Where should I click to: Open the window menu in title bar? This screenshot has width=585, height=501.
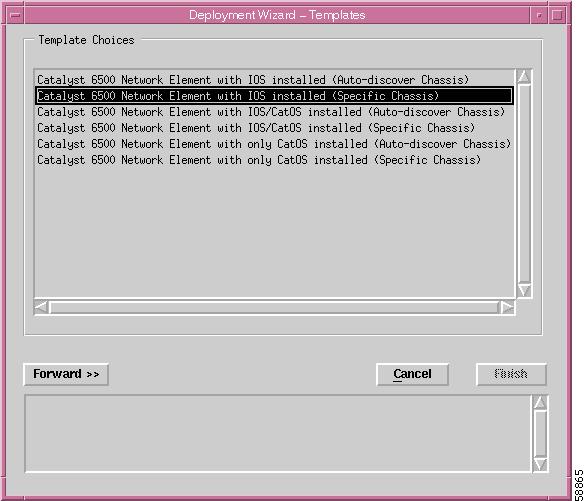coord(15,15)
